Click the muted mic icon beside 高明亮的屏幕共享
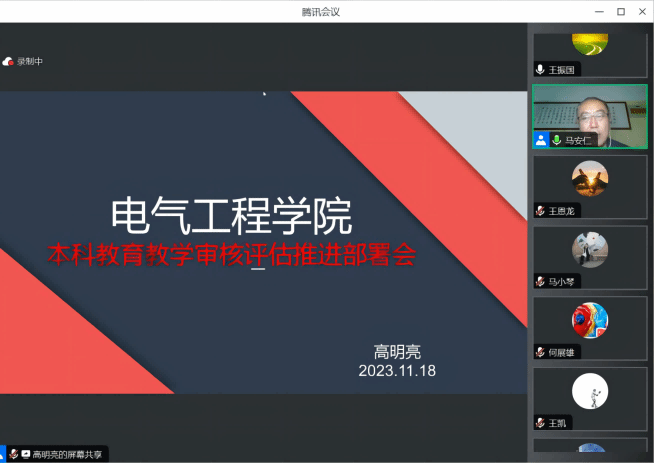Screen dimensions: 654x463 [x=13, y=455]
